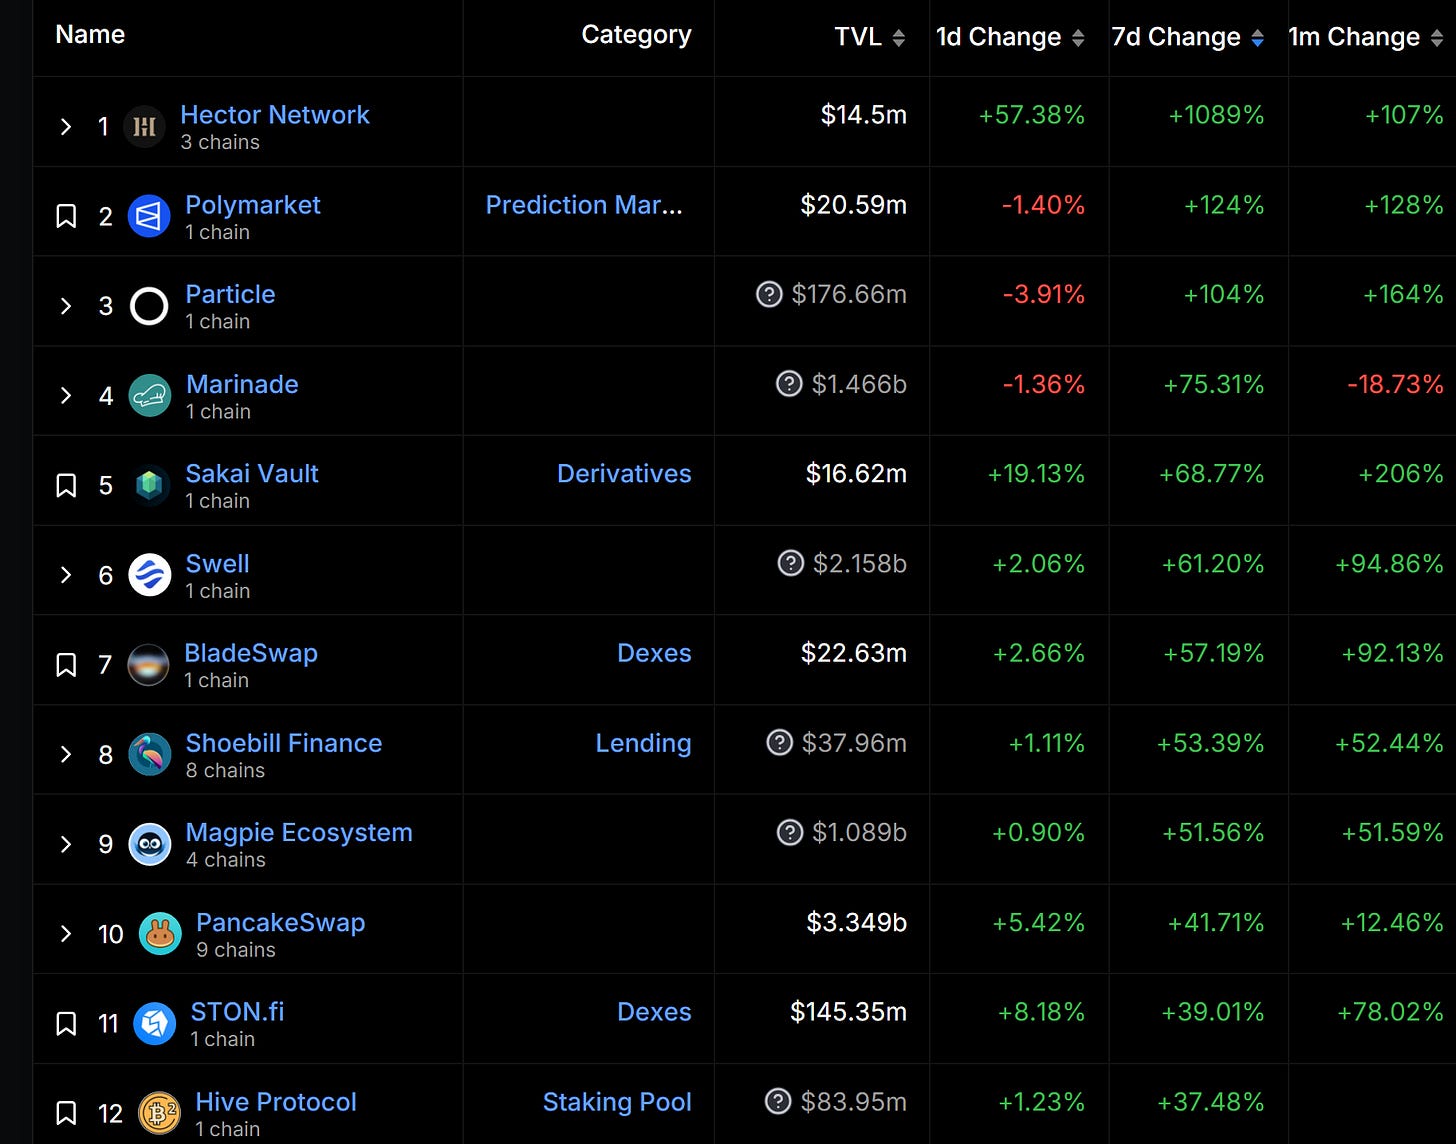Expand the Swell row chevron
Screen dimensions: 1456x1144
pyautogui.click(x=66, y=575)
